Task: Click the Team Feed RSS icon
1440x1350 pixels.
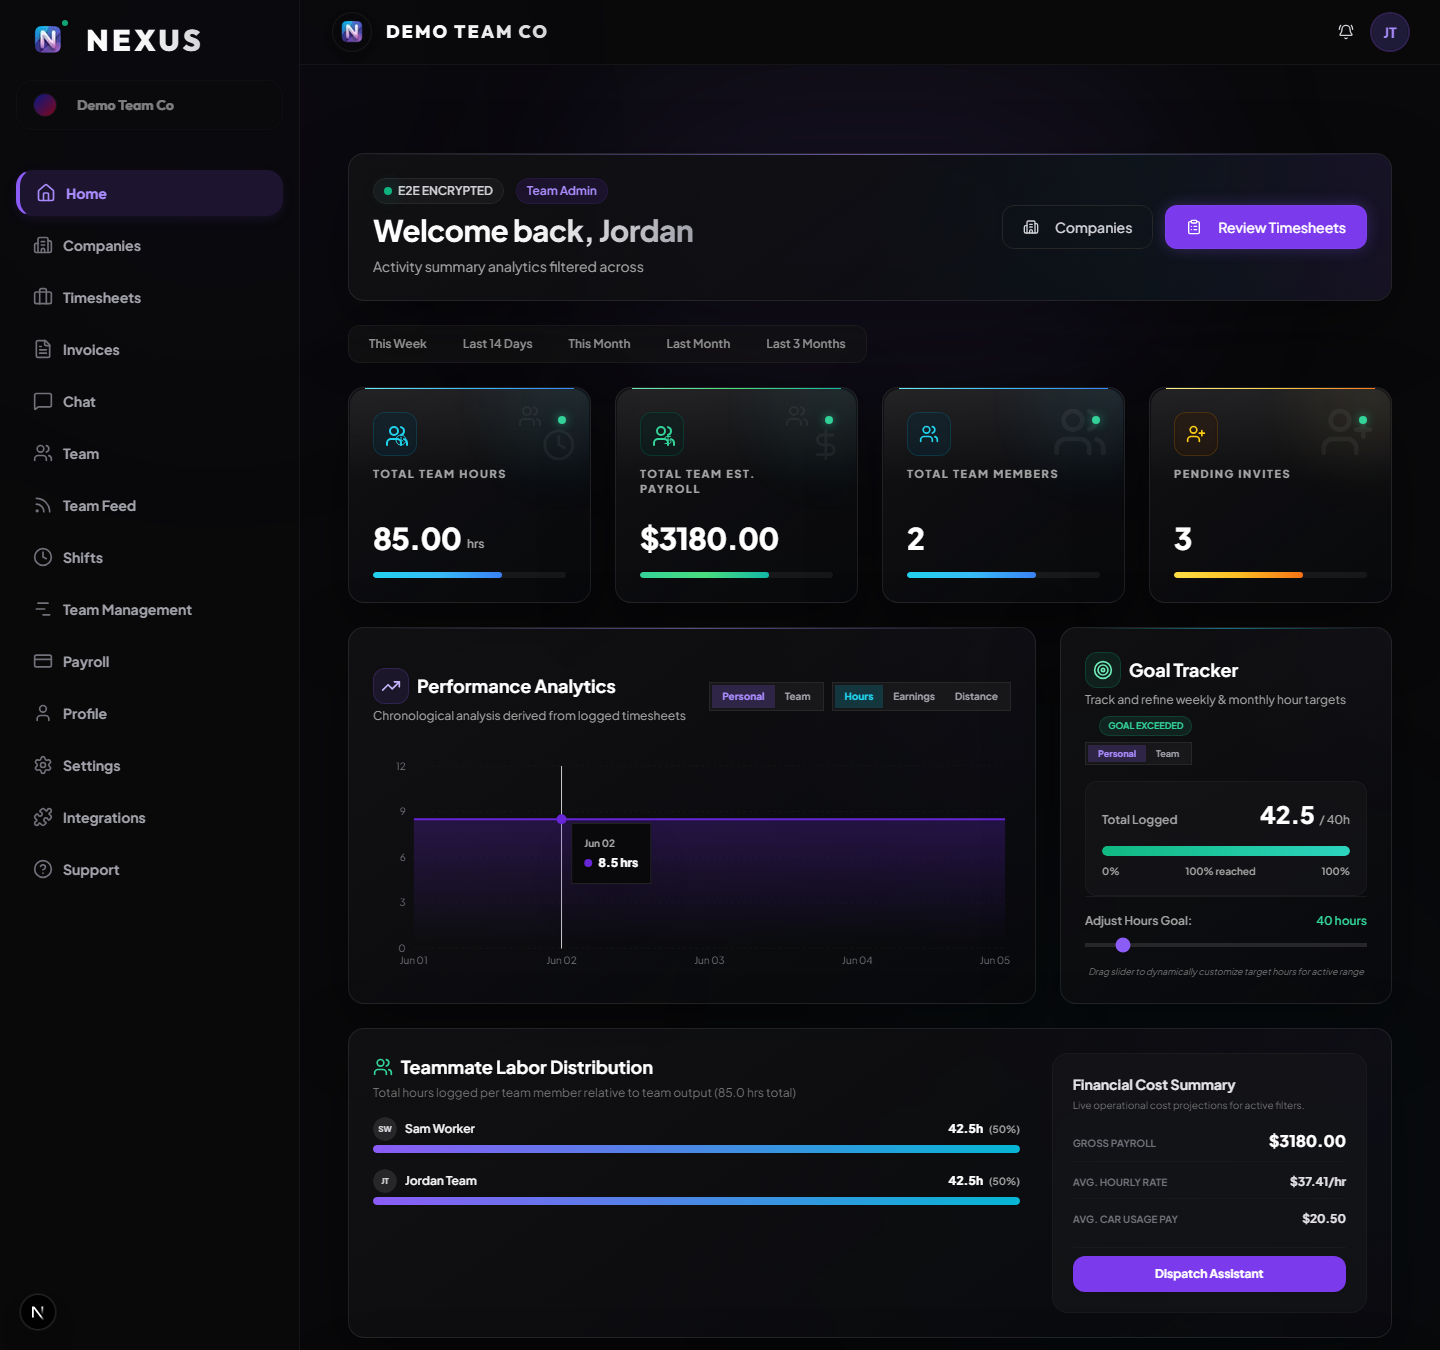Action: point(43,505)
